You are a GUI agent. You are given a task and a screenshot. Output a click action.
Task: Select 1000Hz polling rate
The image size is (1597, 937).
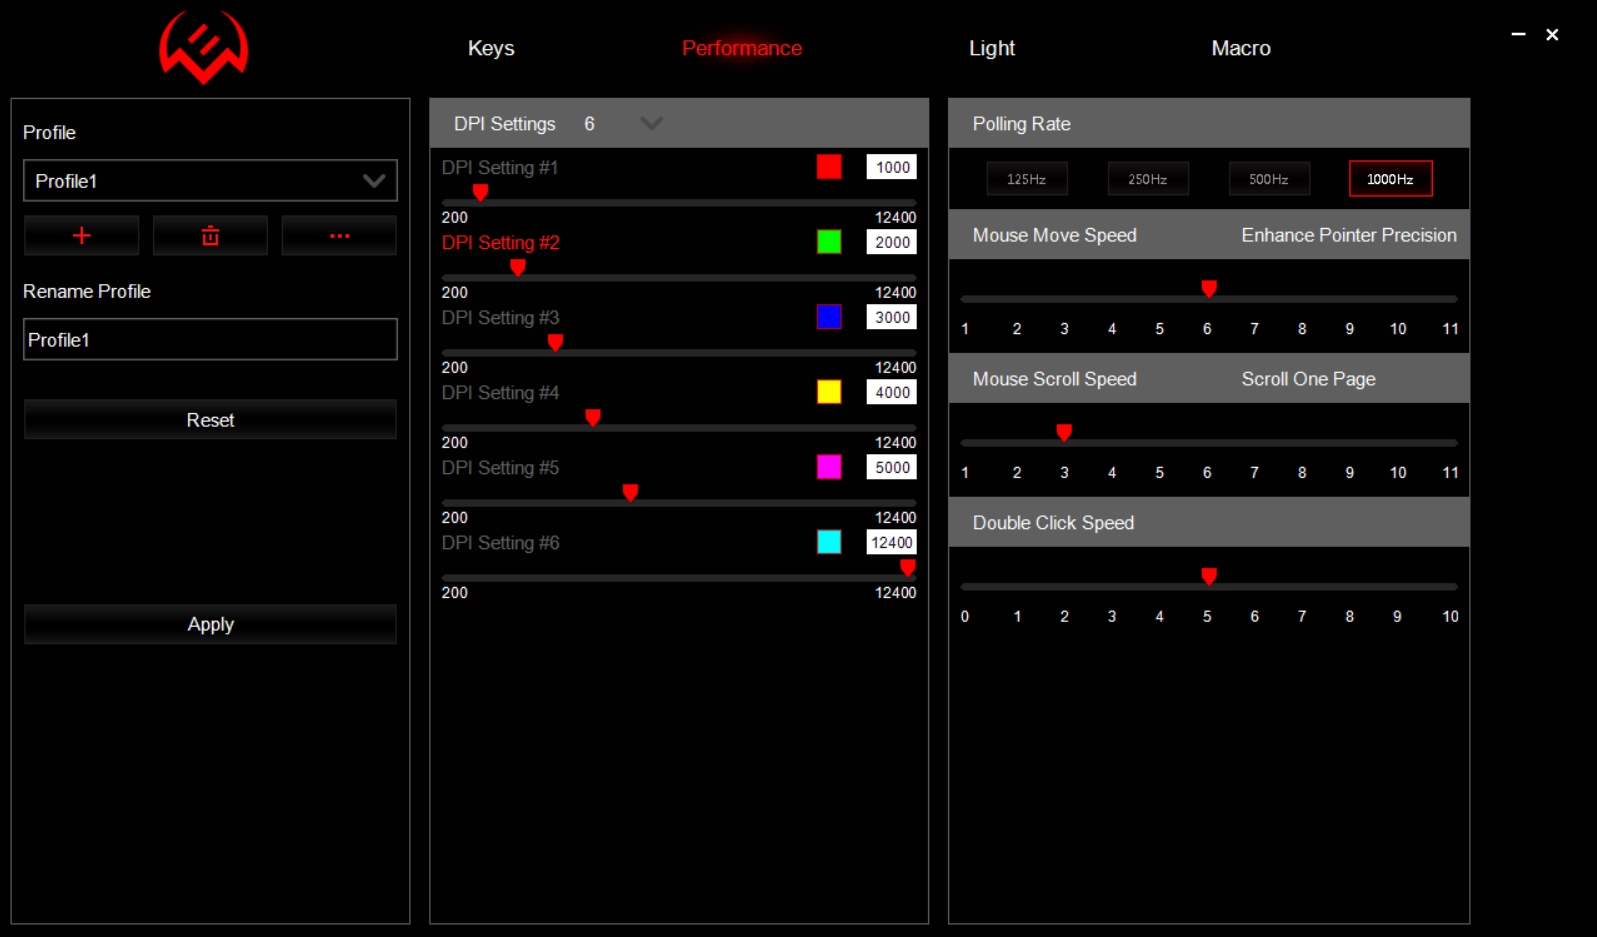tap(1390, 179)
